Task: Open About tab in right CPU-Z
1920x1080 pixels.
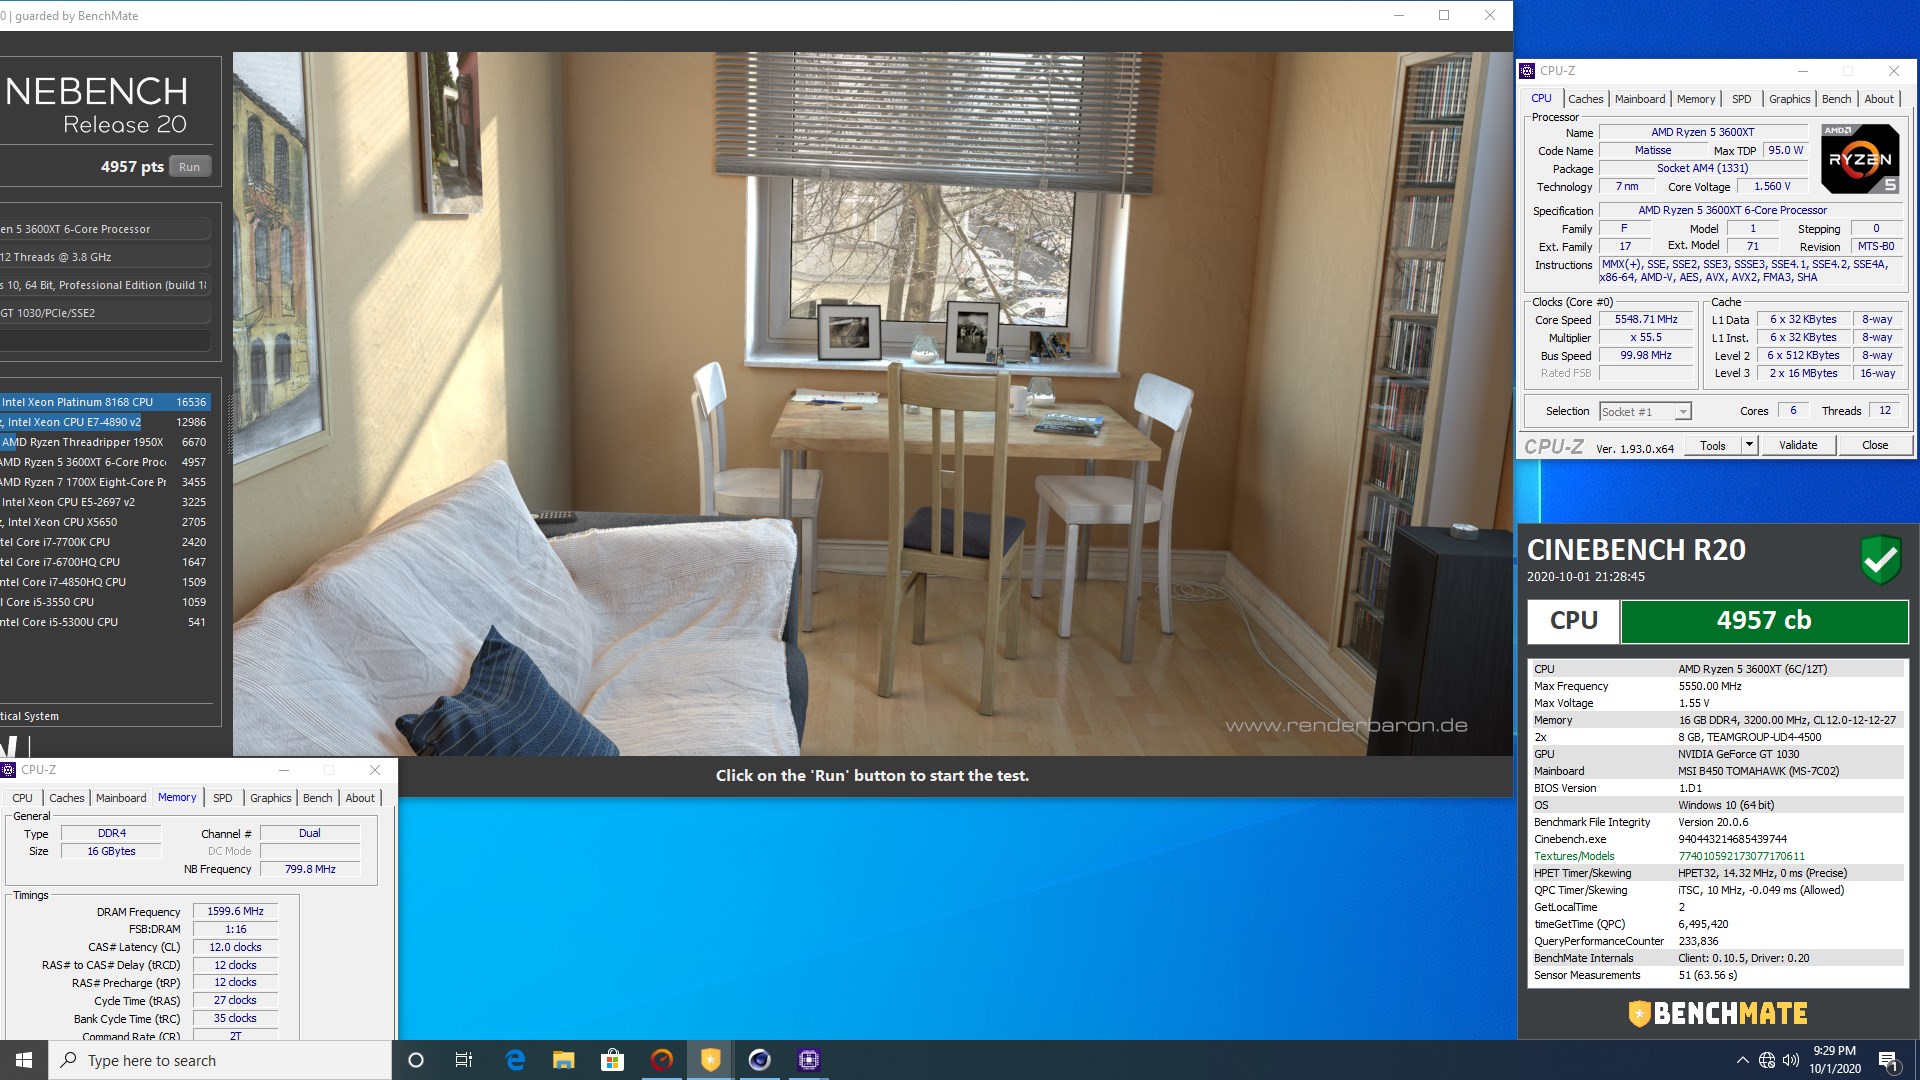Action: (1879, 99)
